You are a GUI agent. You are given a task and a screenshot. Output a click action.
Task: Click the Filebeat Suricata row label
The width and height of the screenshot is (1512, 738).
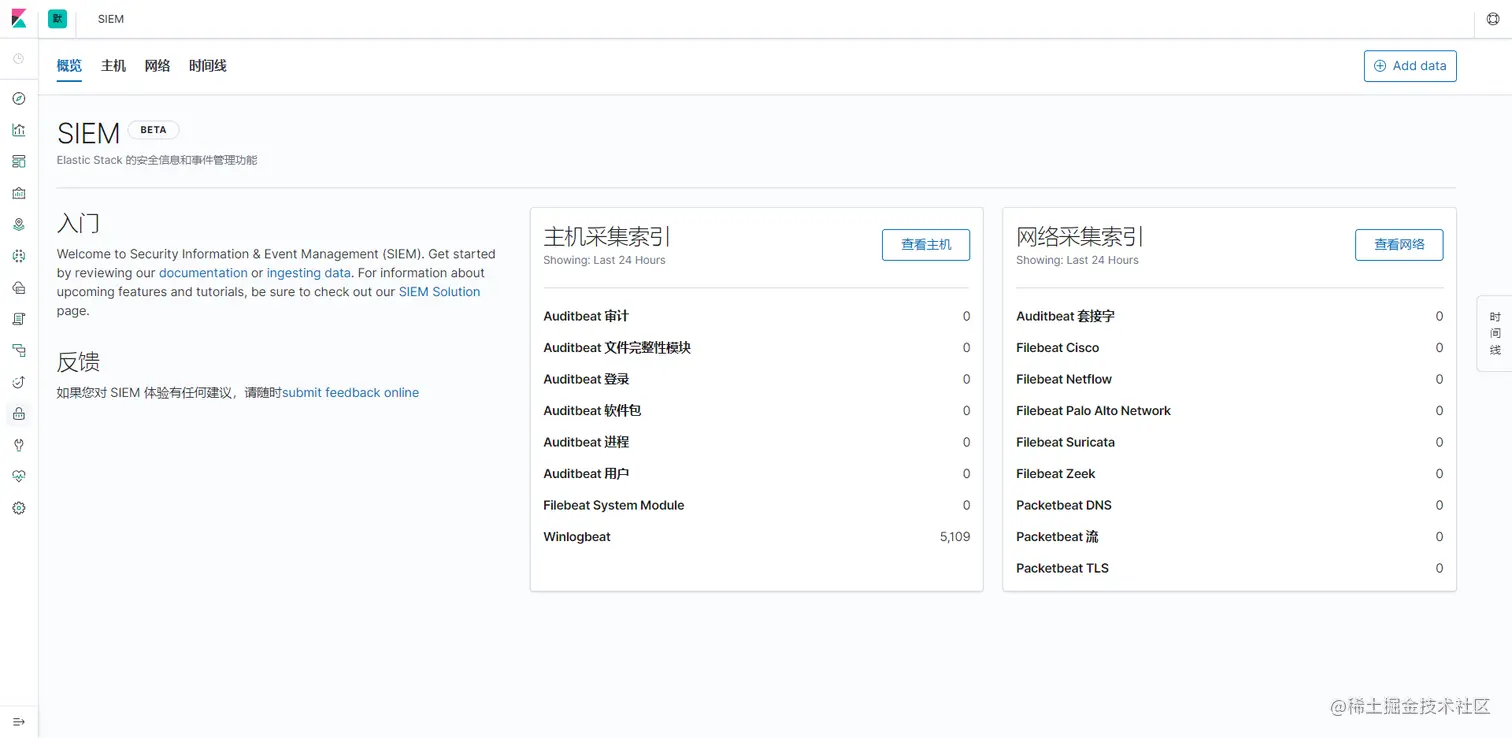1065,443
